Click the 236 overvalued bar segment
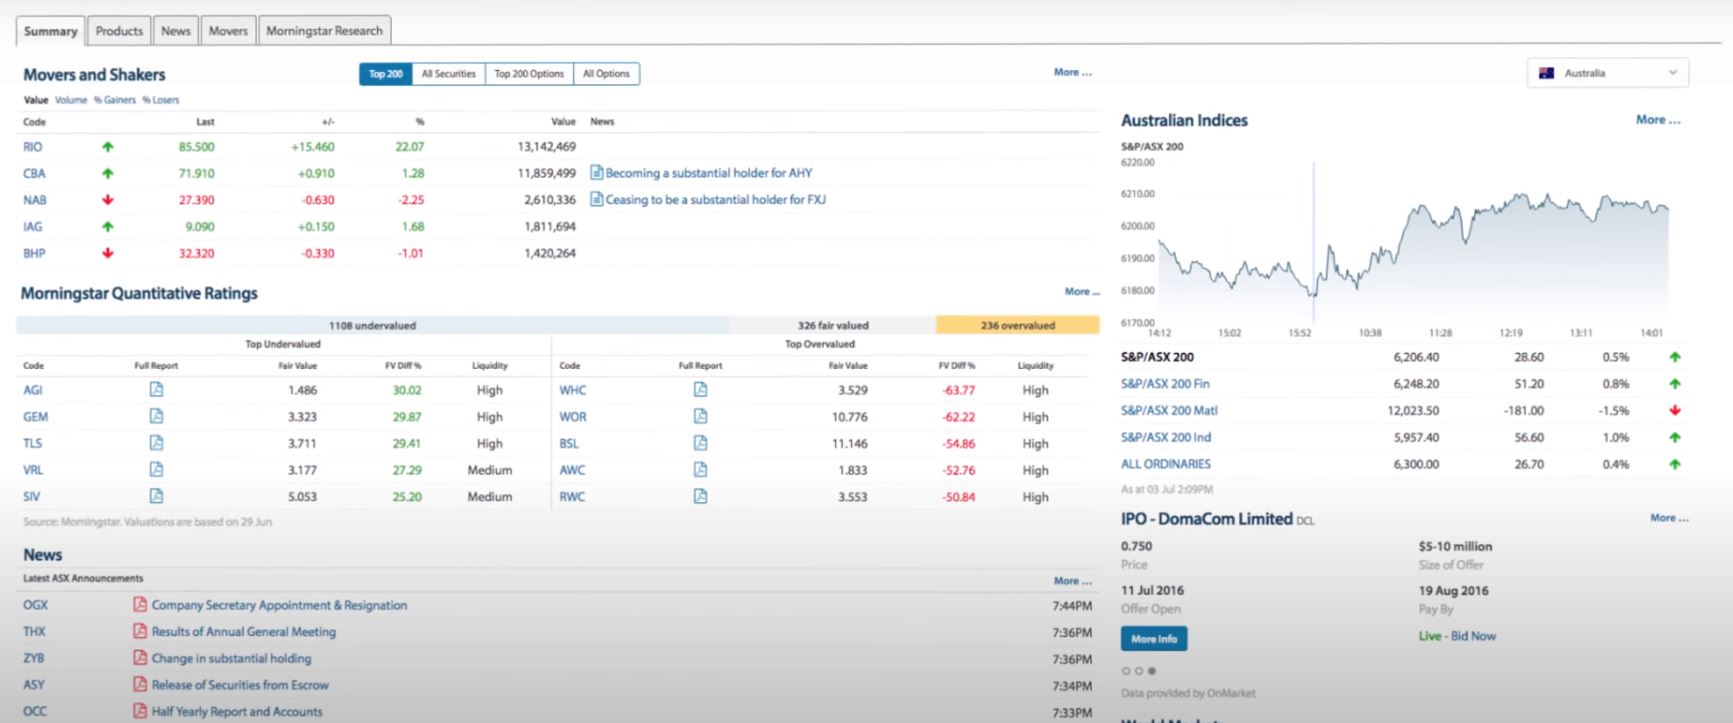The height and width of the screenshot is (723, 1733). coord(1017,325)
